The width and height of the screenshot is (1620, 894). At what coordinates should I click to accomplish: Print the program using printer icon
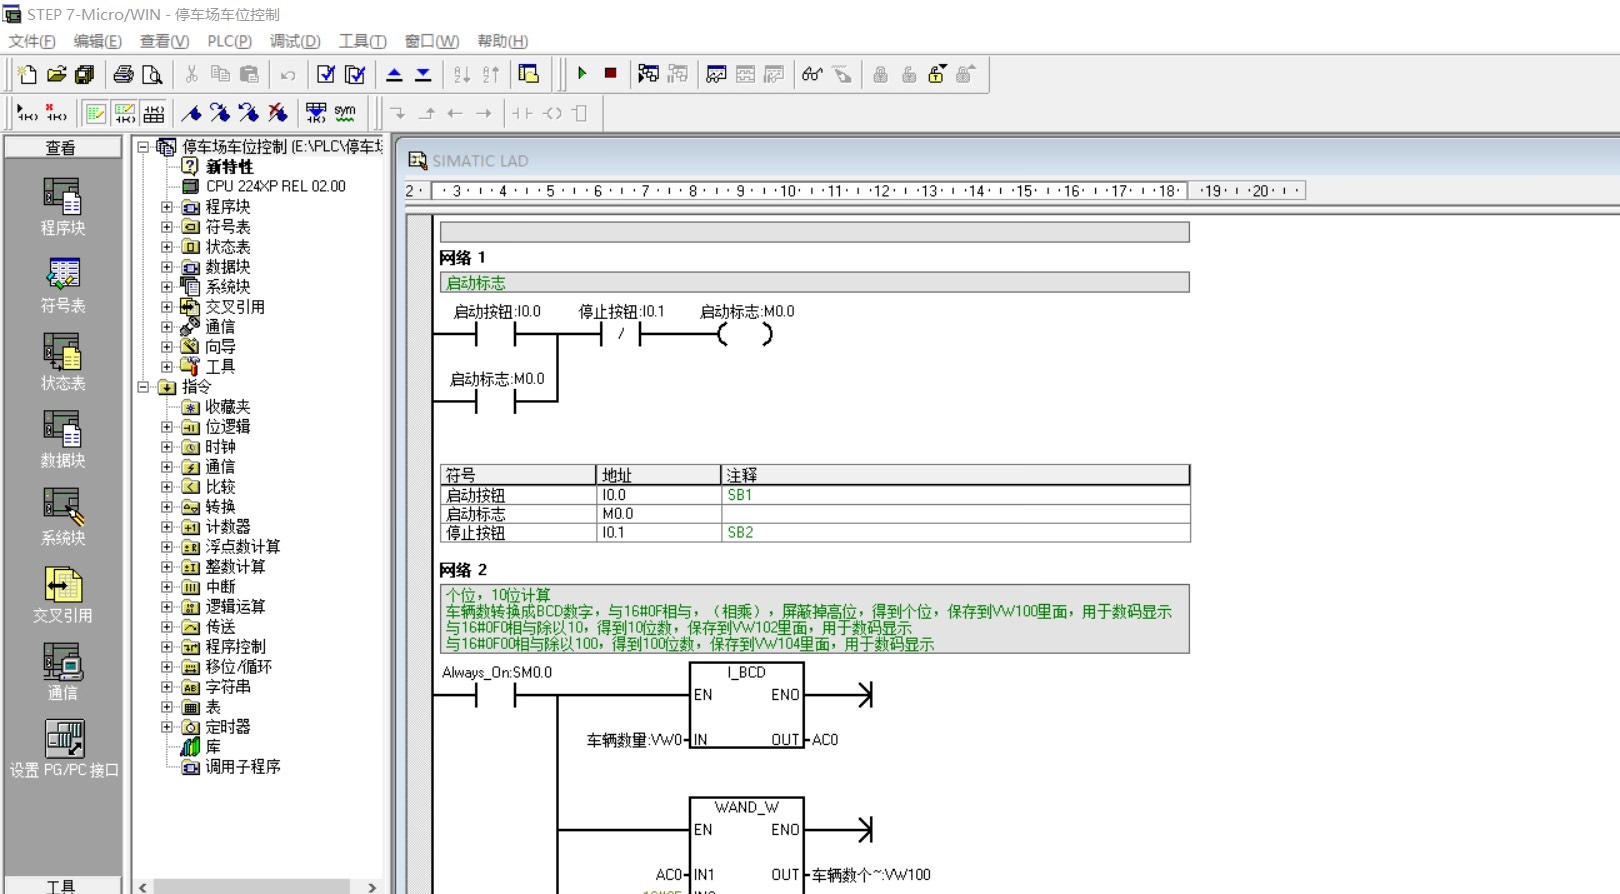[x=123, y=74]
